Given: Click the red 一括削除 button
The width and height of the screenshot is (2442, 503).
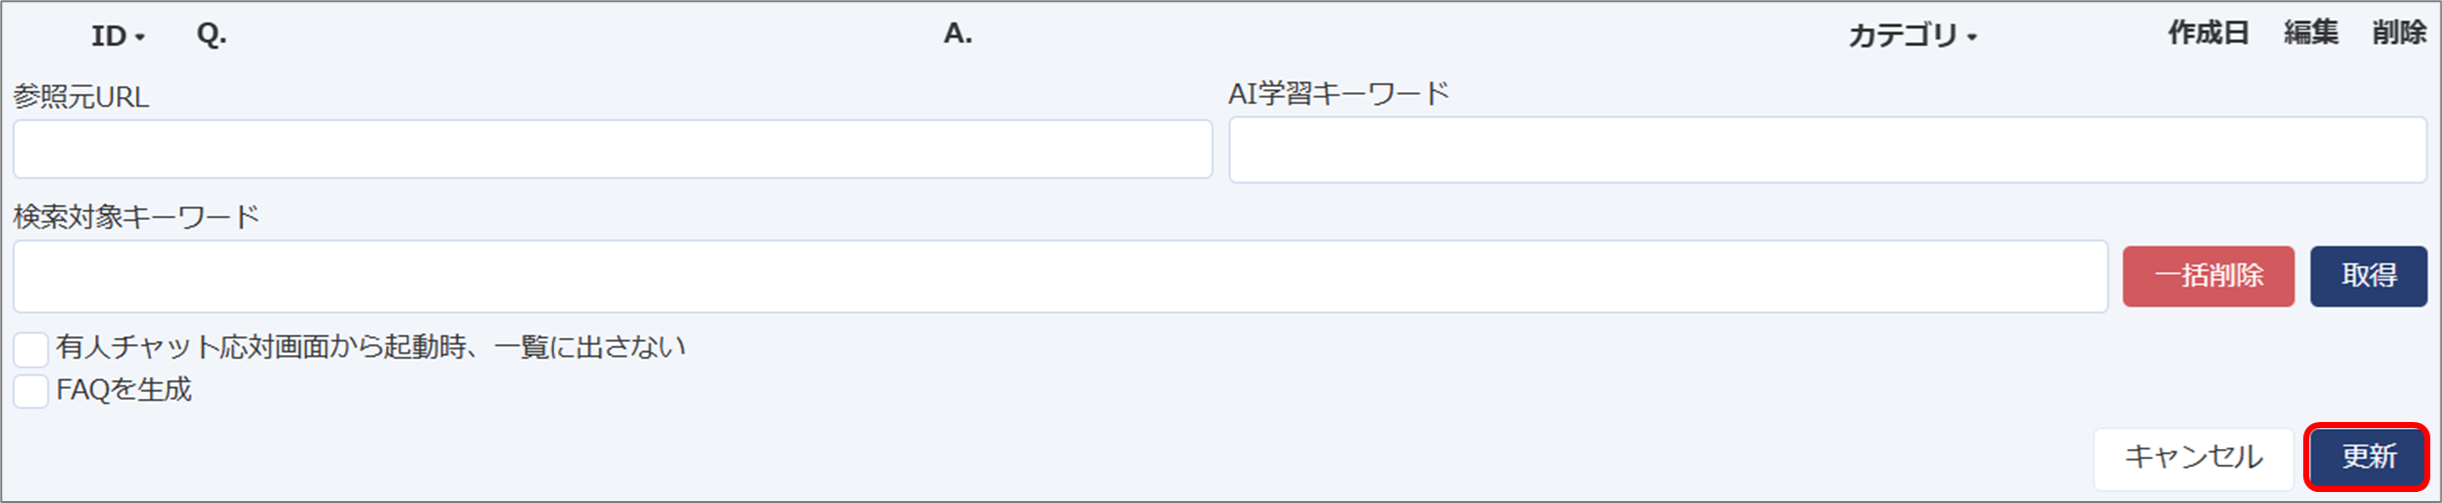Looking at the screenshot, I should [2208, 276].
